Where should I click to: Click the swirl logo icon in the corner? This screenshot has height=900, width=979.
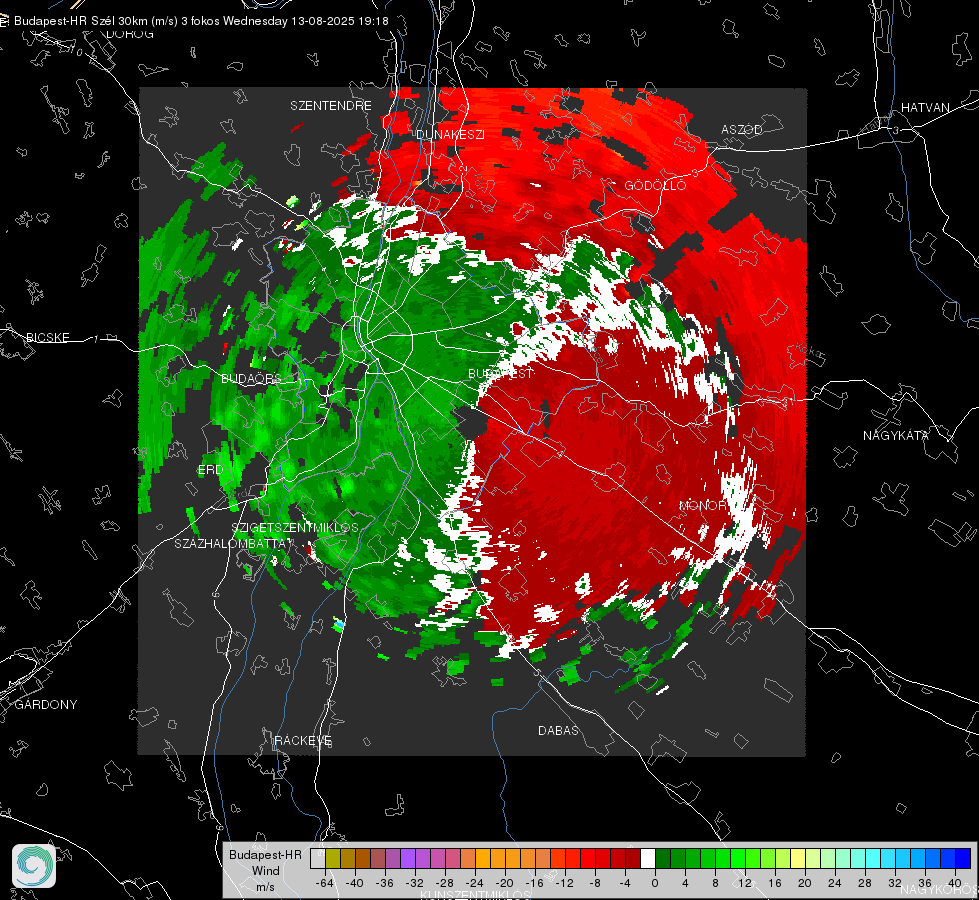click(34, 866)
